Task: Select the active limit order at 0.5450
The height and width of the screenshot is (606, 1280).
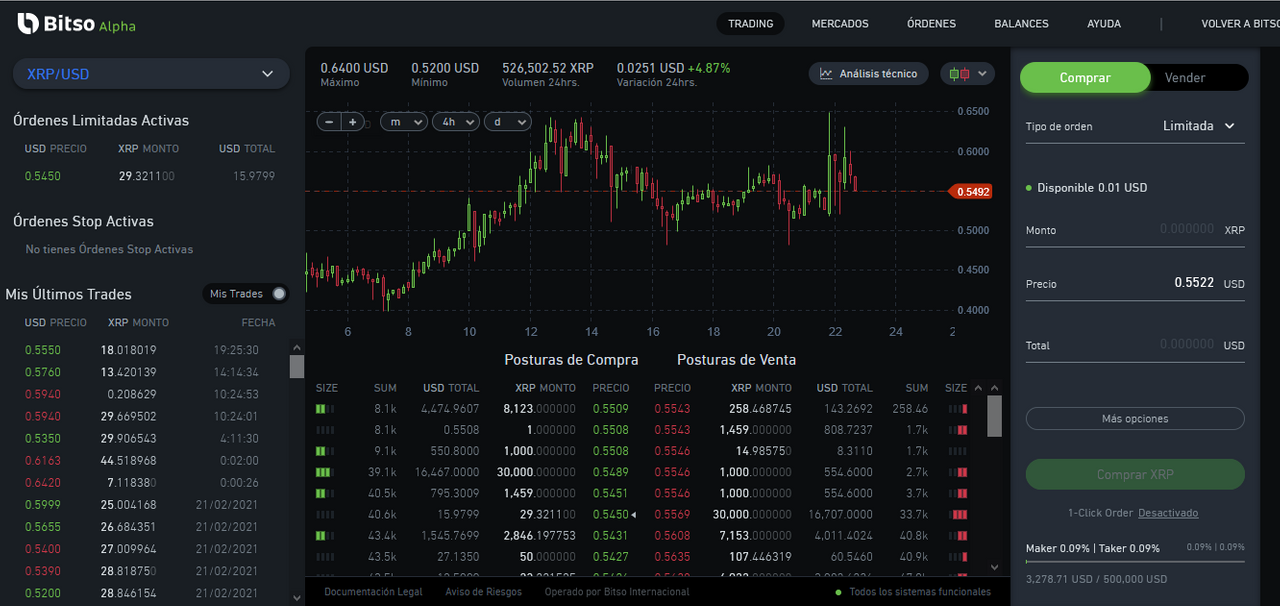Action: [x=150, y=176]
